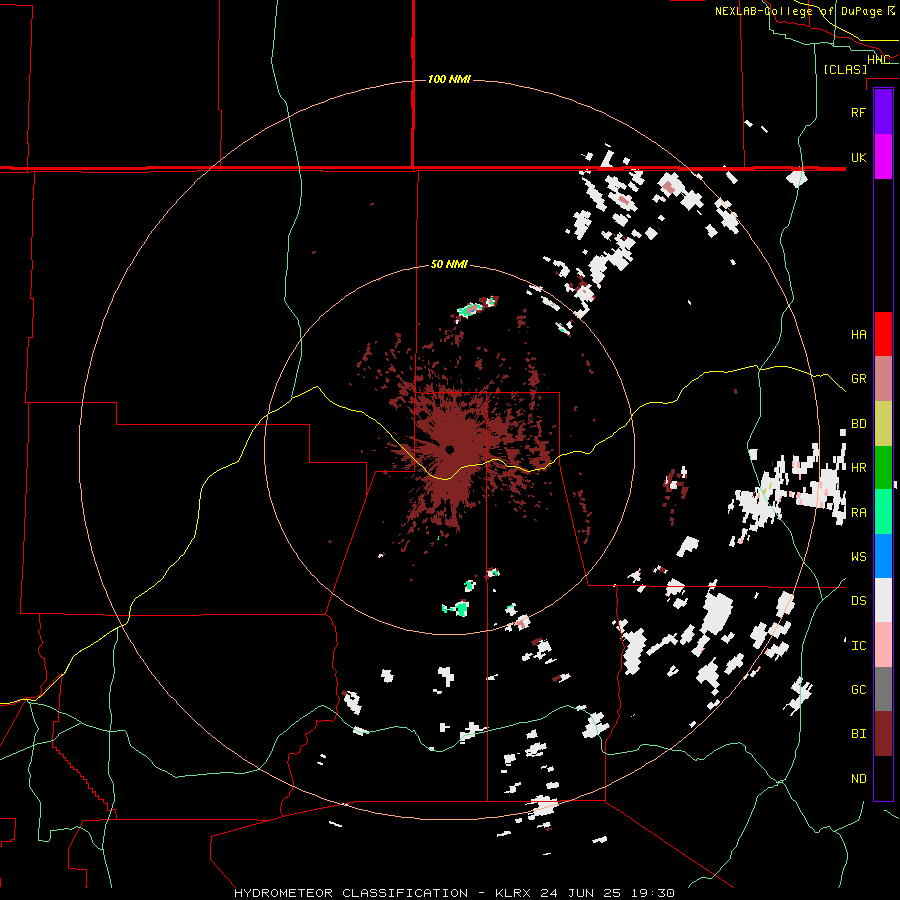Click the 'HR' legend label

[858, 468]
